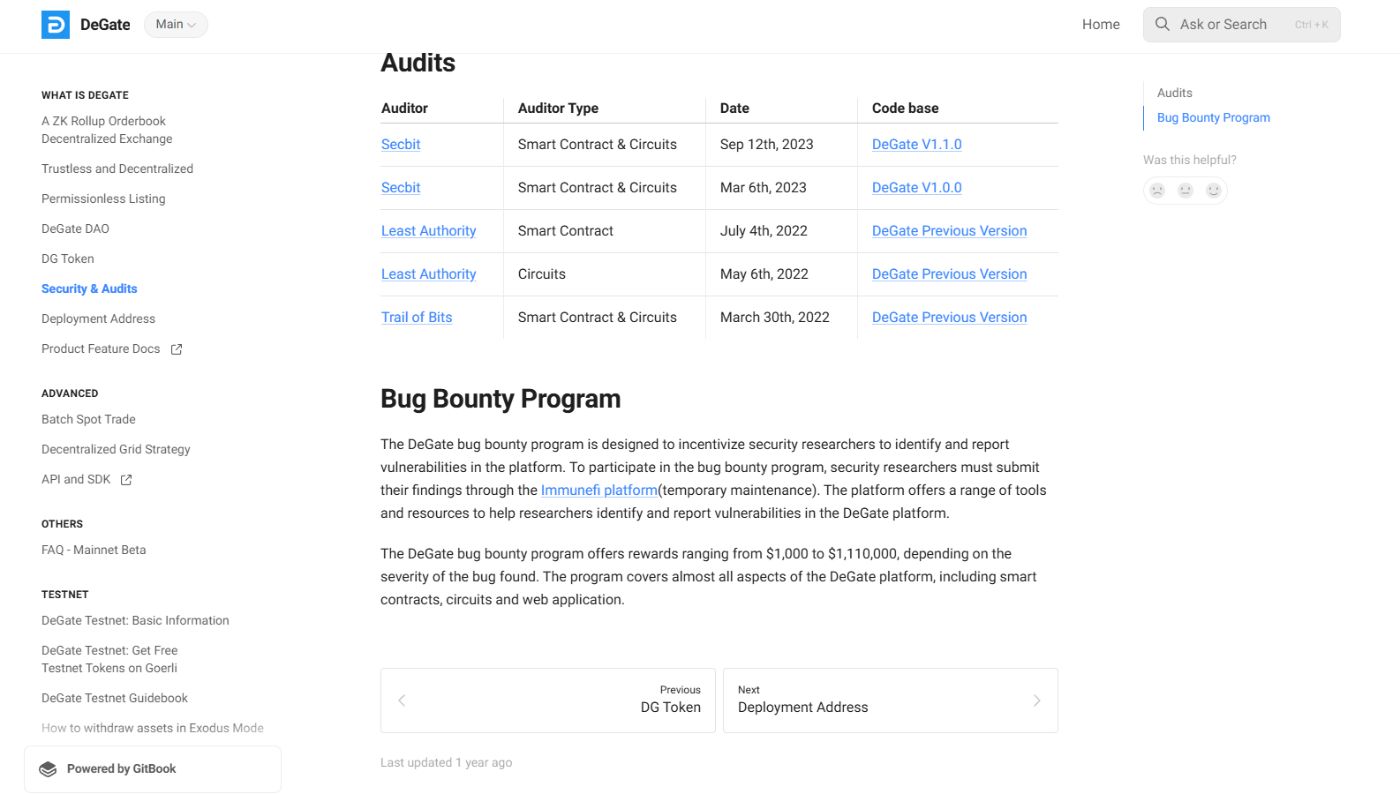The image size is (1400, 794).
Task: Open DeGate DAO page
Action: pos(75,229)
